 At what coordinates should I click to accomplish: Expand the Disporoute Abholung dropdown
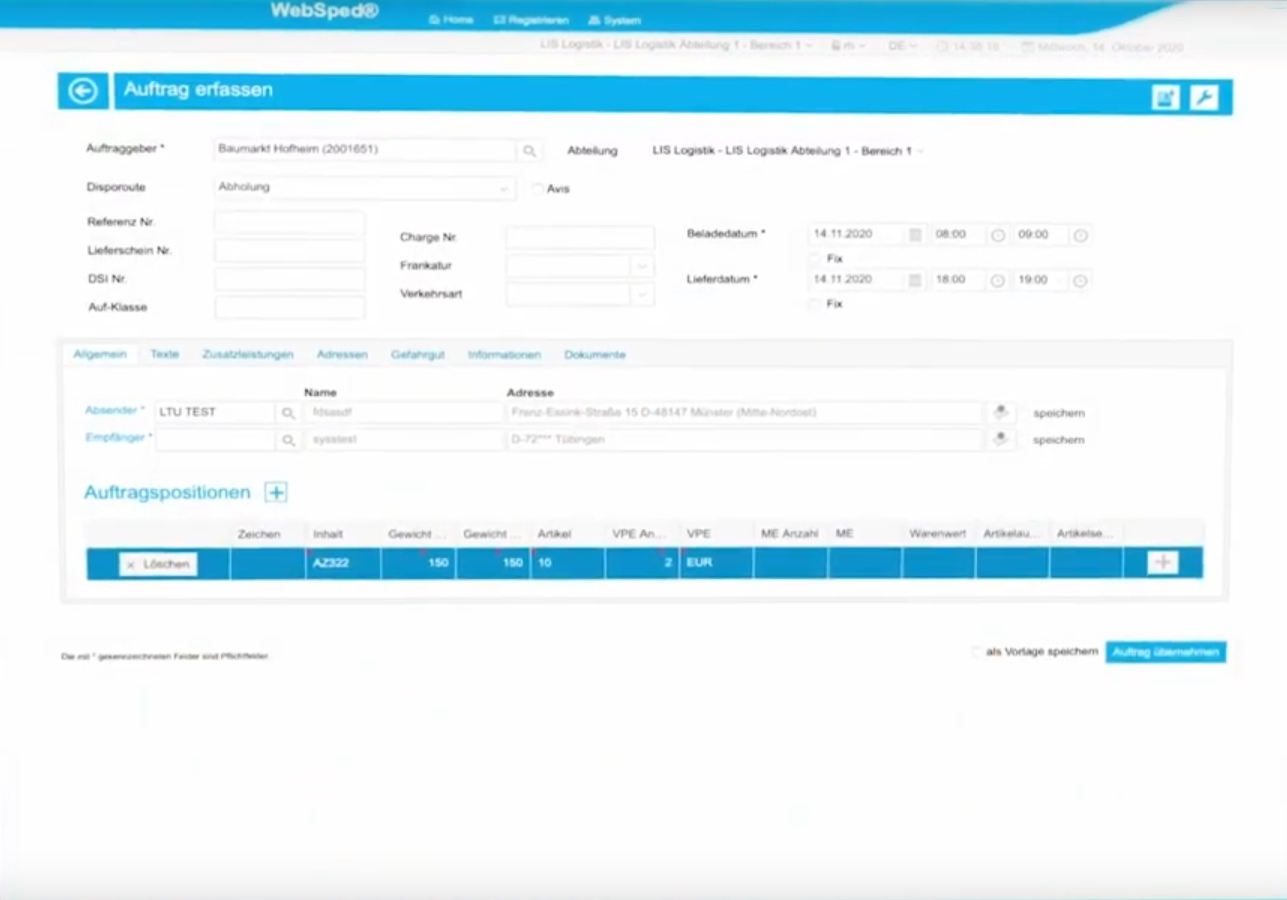tap(503, 188)
